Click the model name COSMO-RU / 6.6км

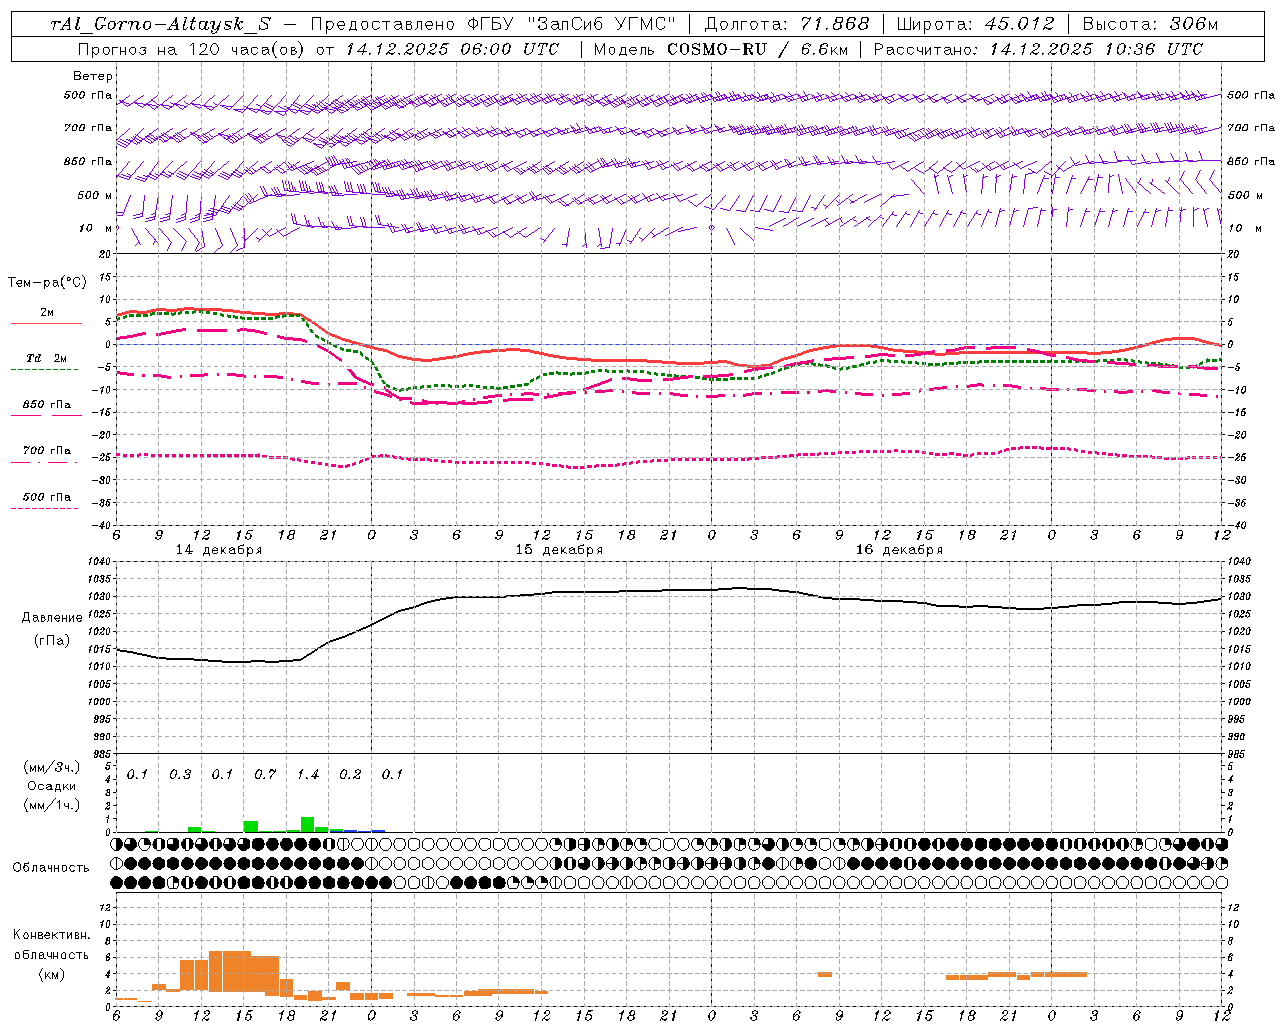click(756, 49)
